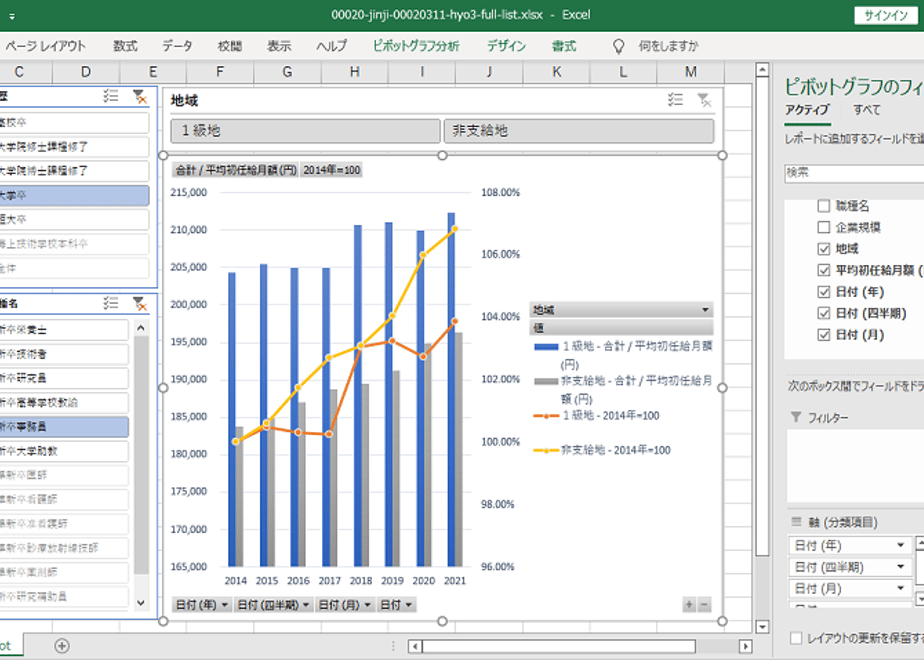
Task: Toggle multi-select in job title slicer
Action: pos(110,303)
